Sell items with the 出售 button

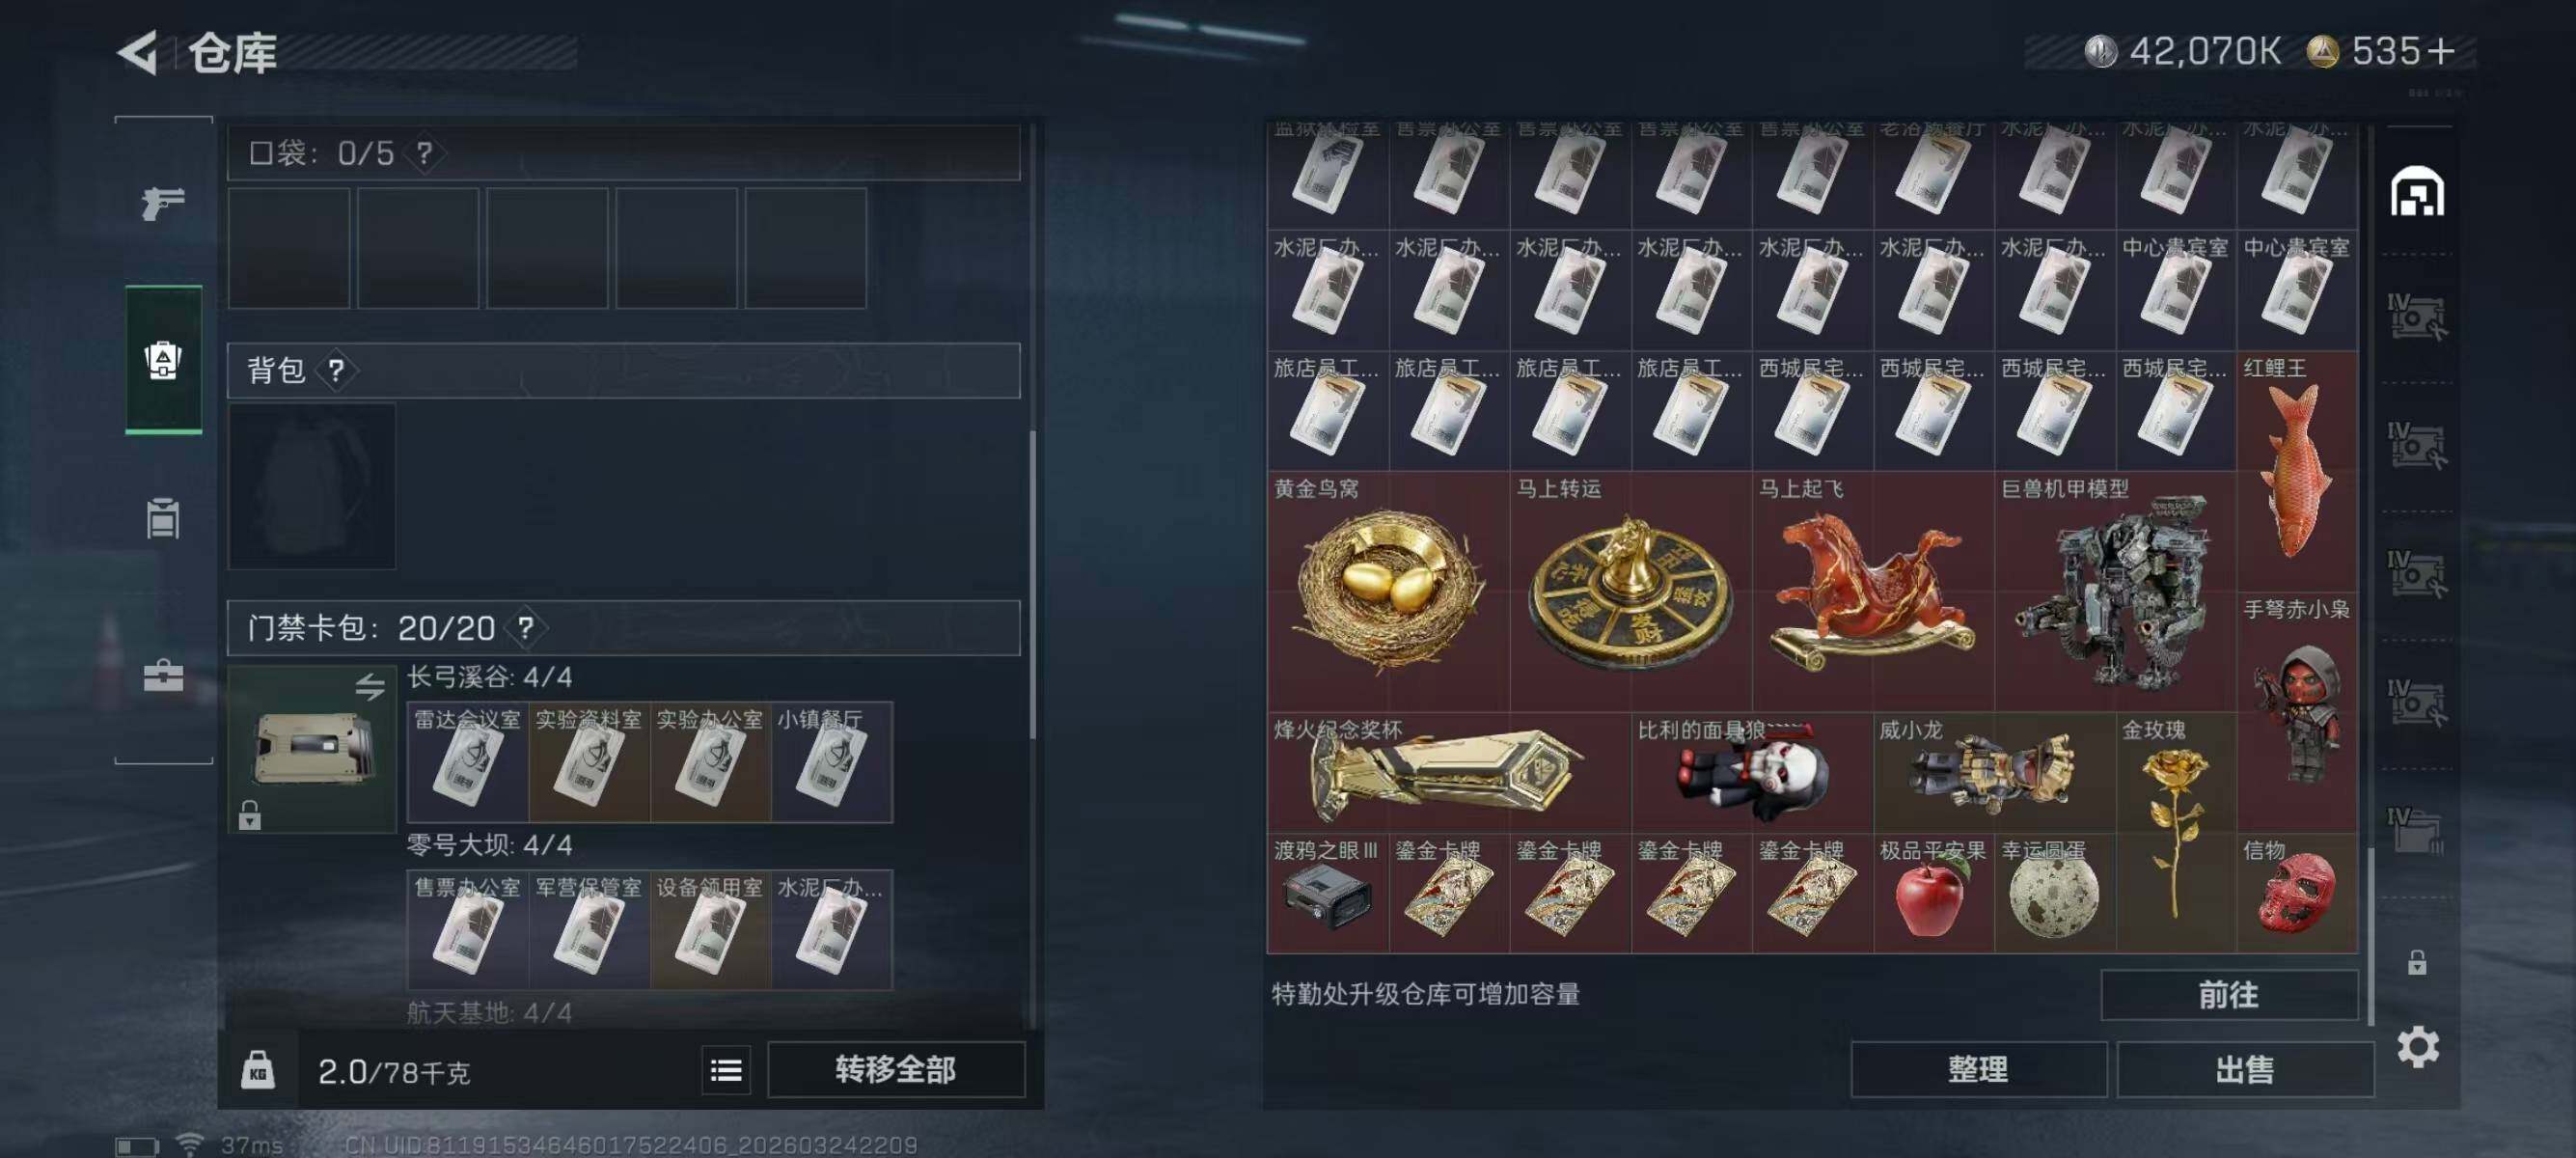click(2244, 1070)
